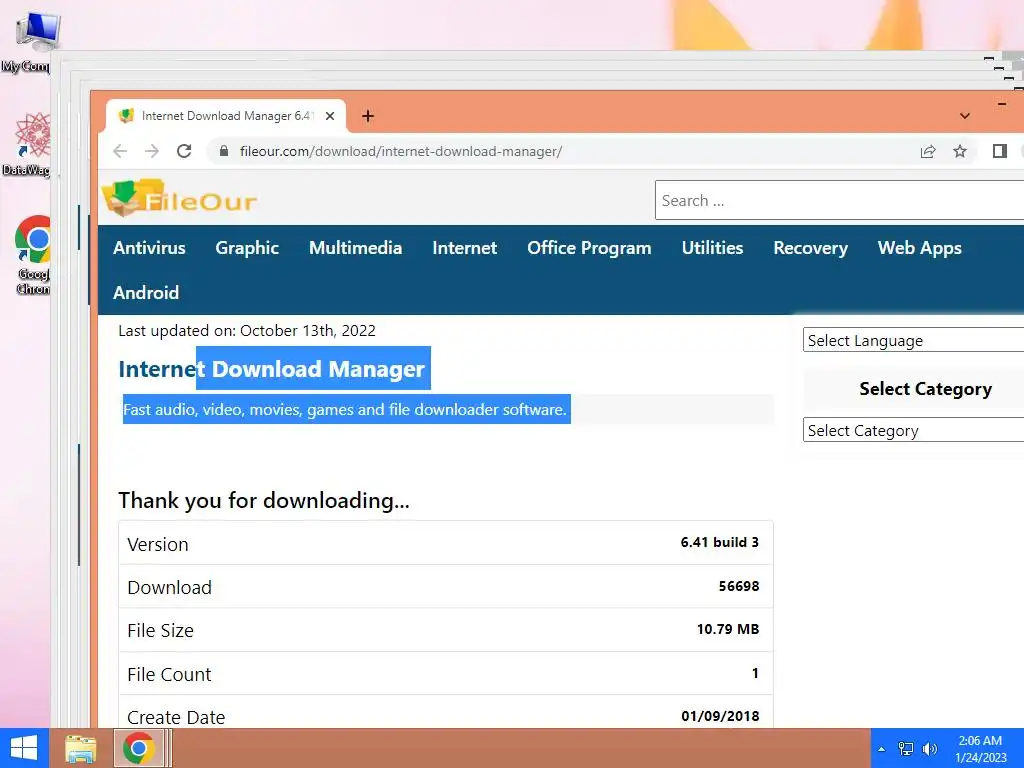Click the Version value 6.41 build 3
Screen dimensions: 1024x768
tap(720, 542)
